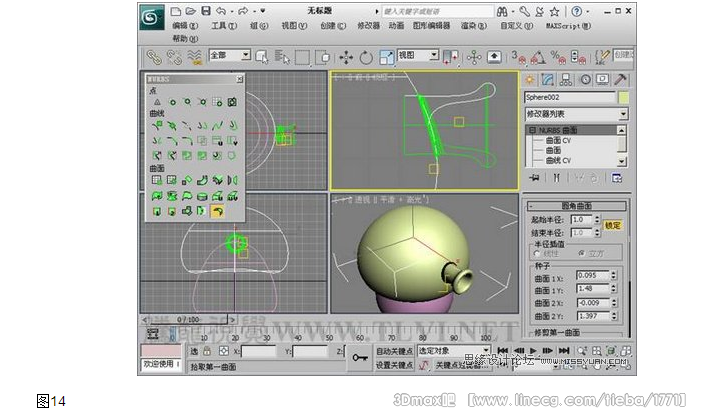Click the Use Pivot Point Center icon
The image size is (715, 417).
pyautogui.click(x=451, y=57)
